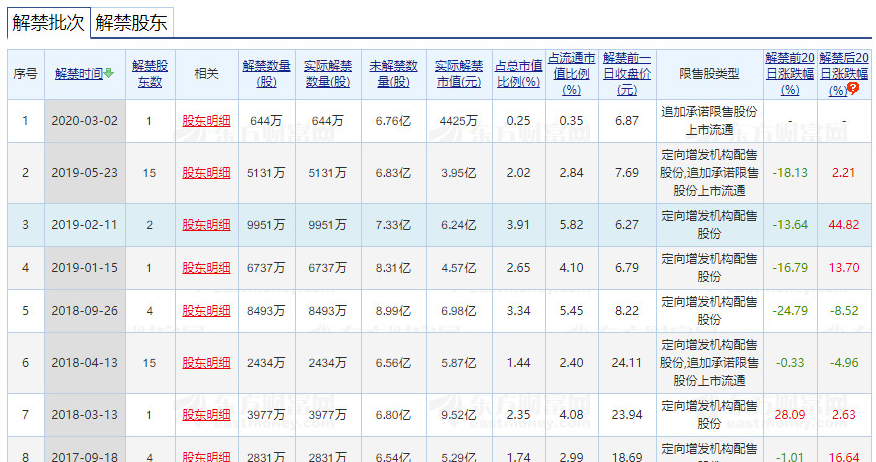
Task: Click 实际解禁市值(元) column header
Action: click(x=459, y=74)
